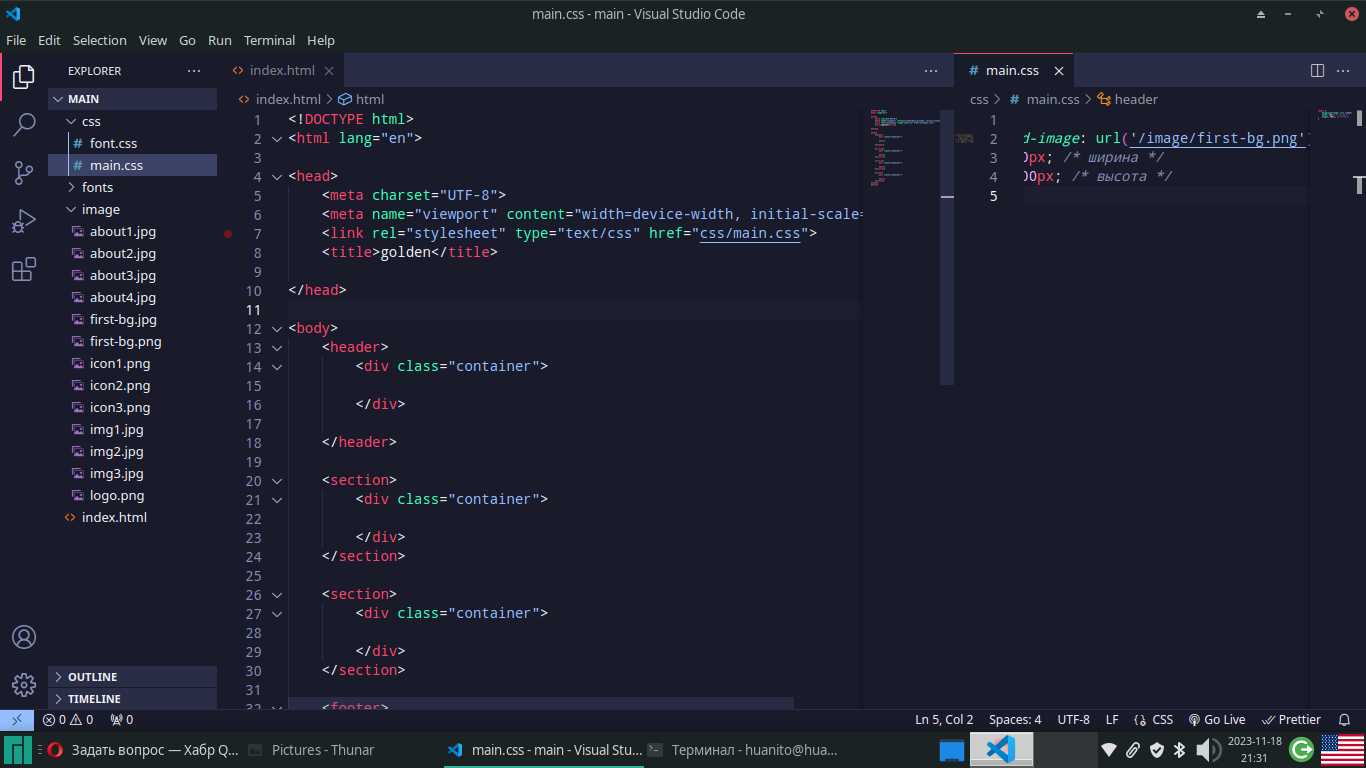Open the Explorer view in activity bar

click(24, 76)
